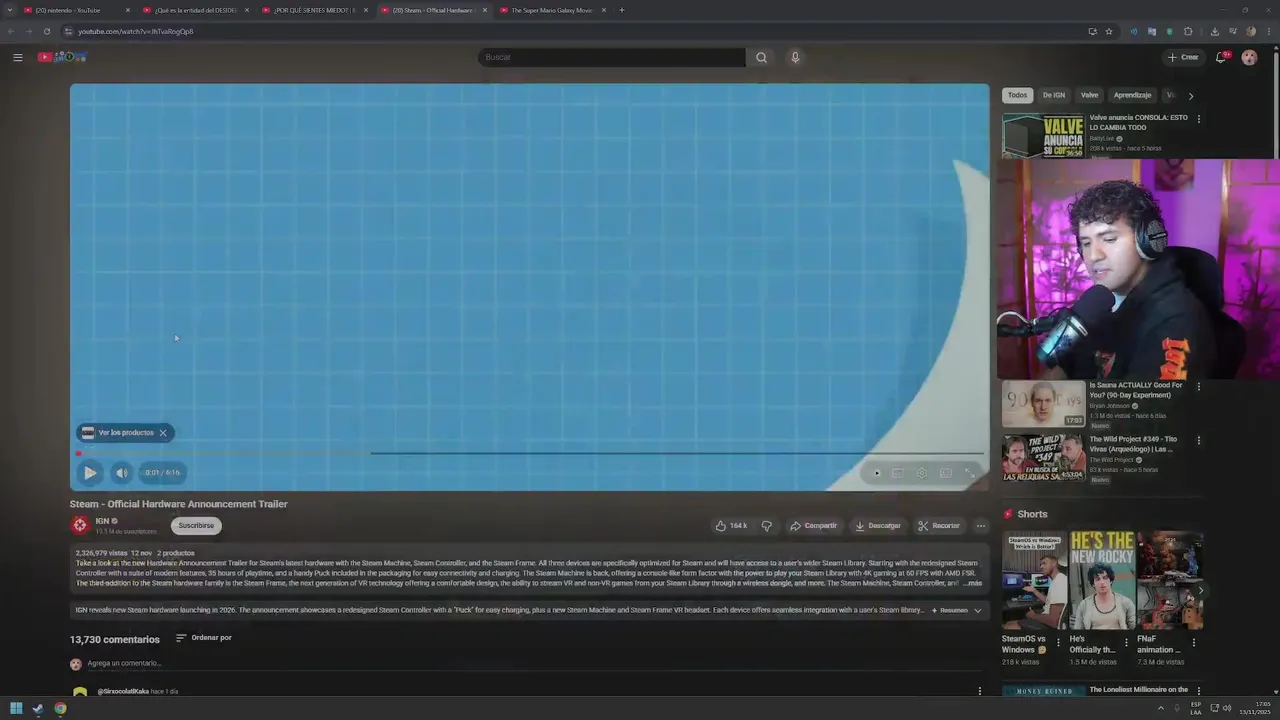The height and width of the screenshot is (720, 1280).
Task: Clip video with Recortar scissors
Action: 939,525
